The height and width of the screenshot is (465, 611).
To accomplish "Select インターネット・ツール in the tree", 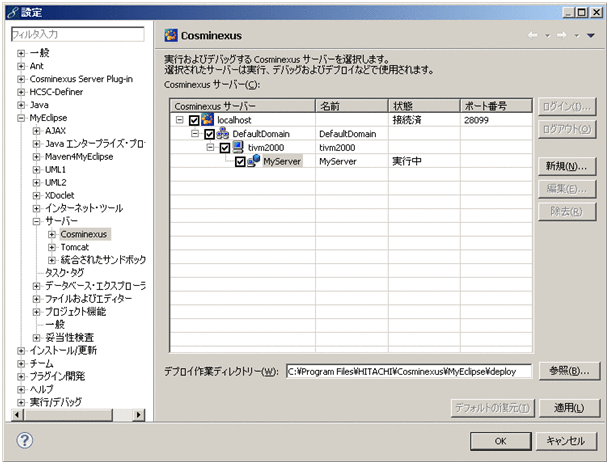I will [x=84, y=208].
